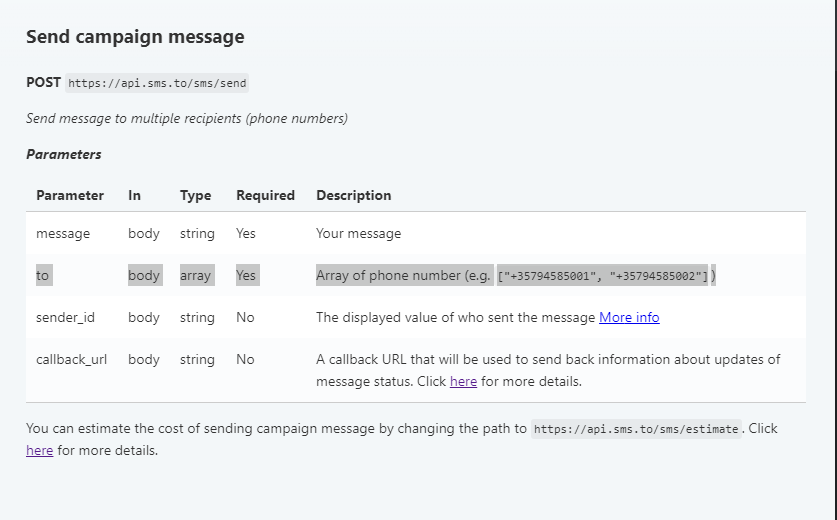This screenshot has height=520, width=837.
Task: Select the callback_url parameter name cell
Action: click(71, 359)
